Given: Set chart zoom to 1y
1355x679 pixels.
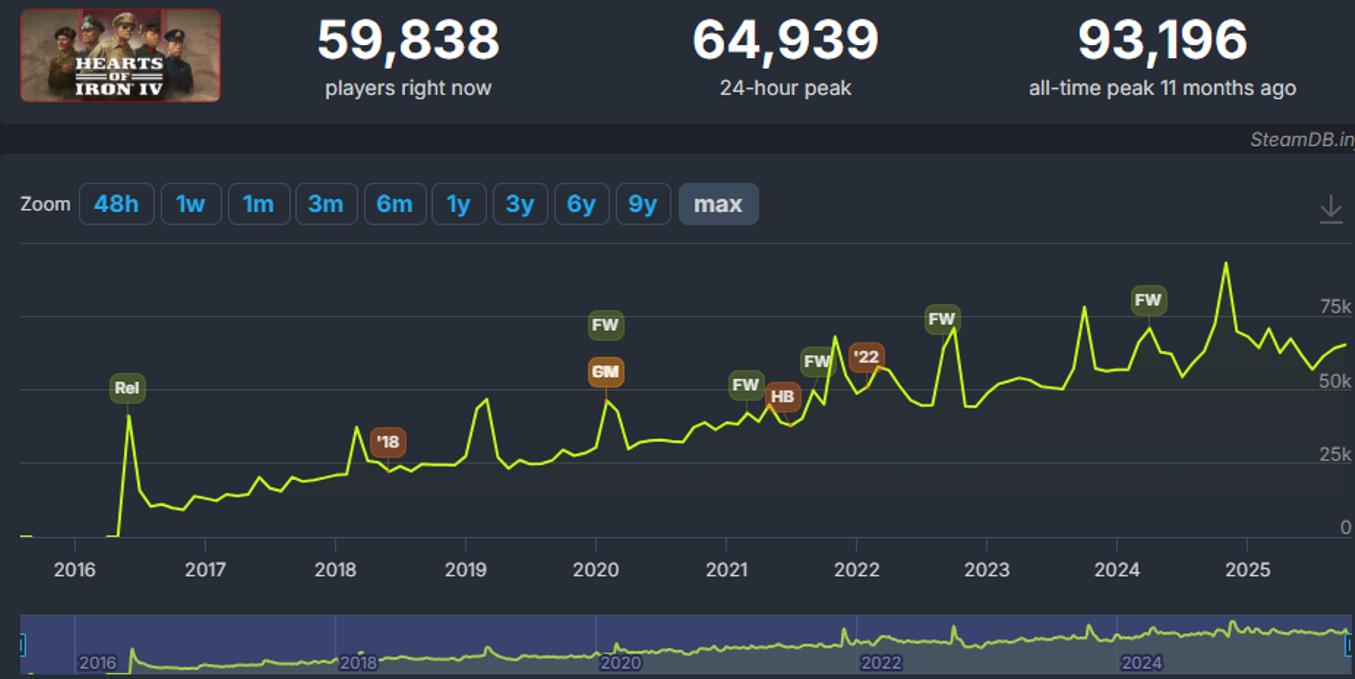Looking at the screenshot, I should point(459,204).
